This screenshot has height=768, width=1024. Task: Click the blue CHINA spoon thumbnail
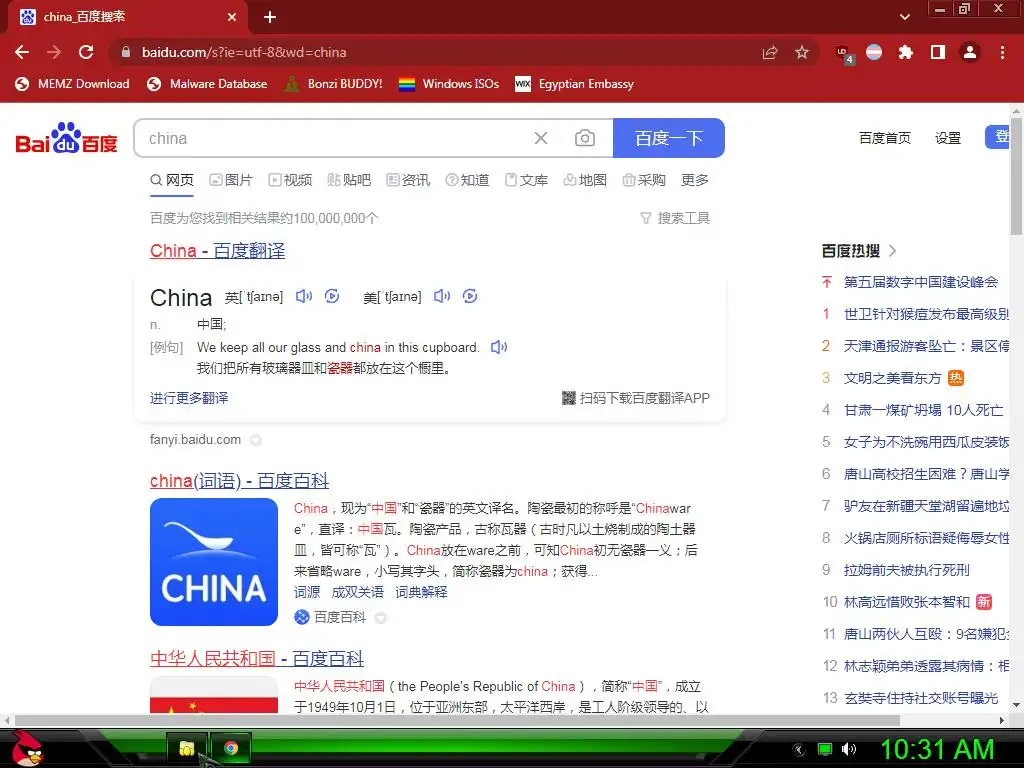point(214,562)
